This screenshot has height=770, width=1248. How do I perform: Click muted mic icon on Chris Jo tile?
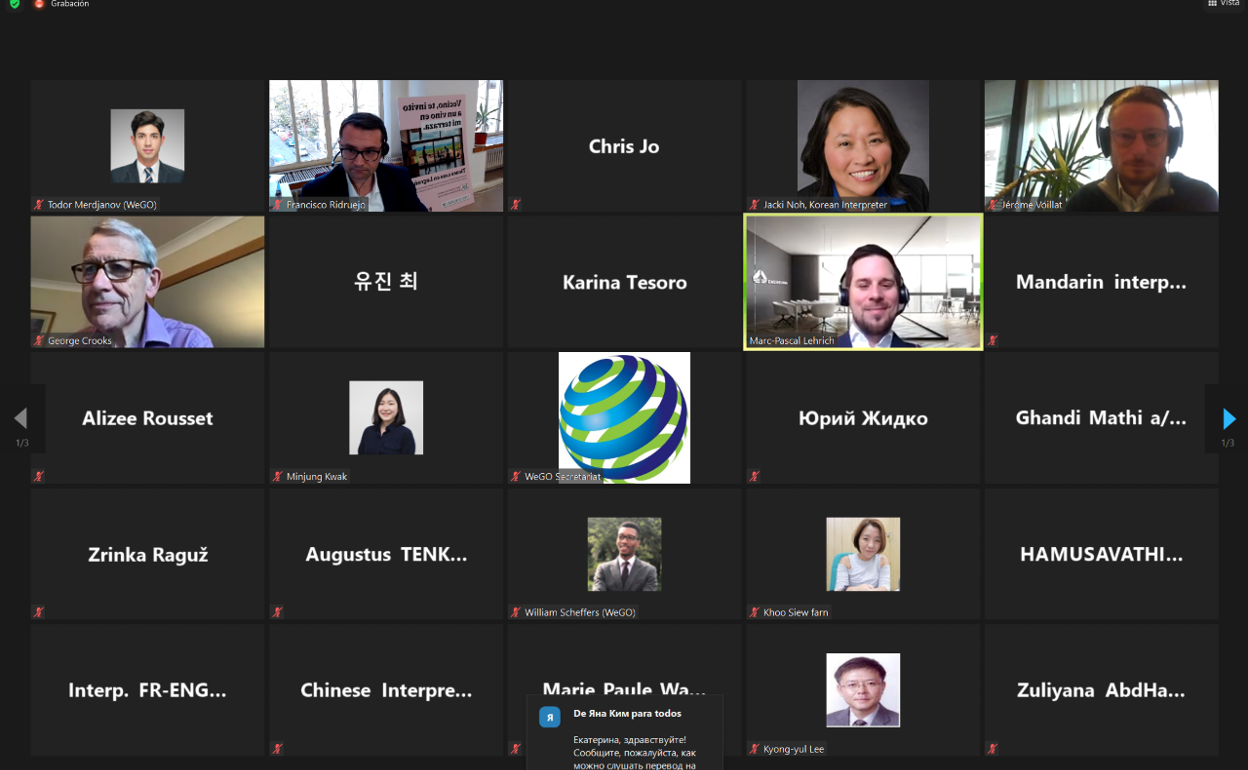(516, 204)
